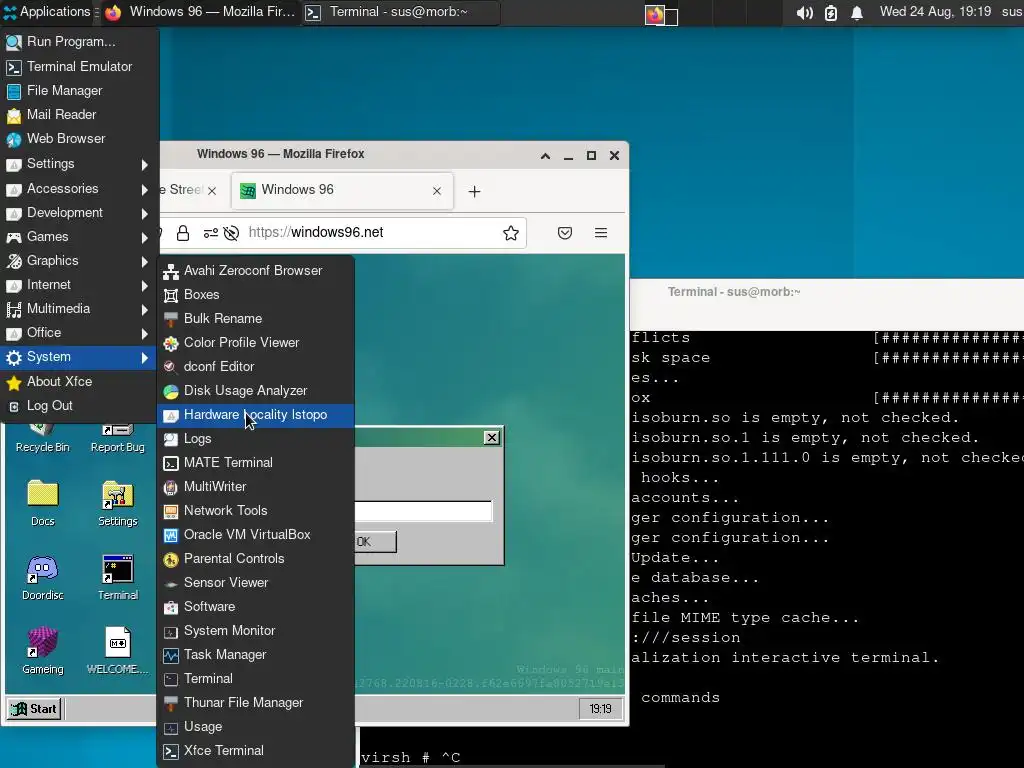The width and height of the screenshot is (1024, 768).
Task: Open the Windows 96 Terminal desktop icon
Action: point(118,577)
